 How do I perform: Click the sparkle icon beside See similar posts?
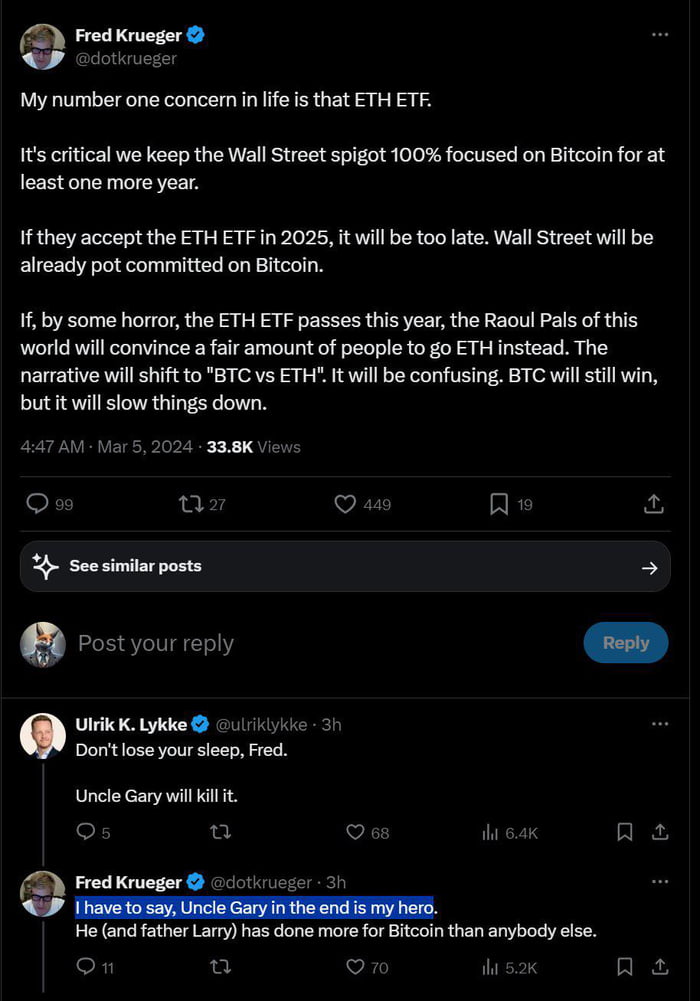click(x=47, y=566)
